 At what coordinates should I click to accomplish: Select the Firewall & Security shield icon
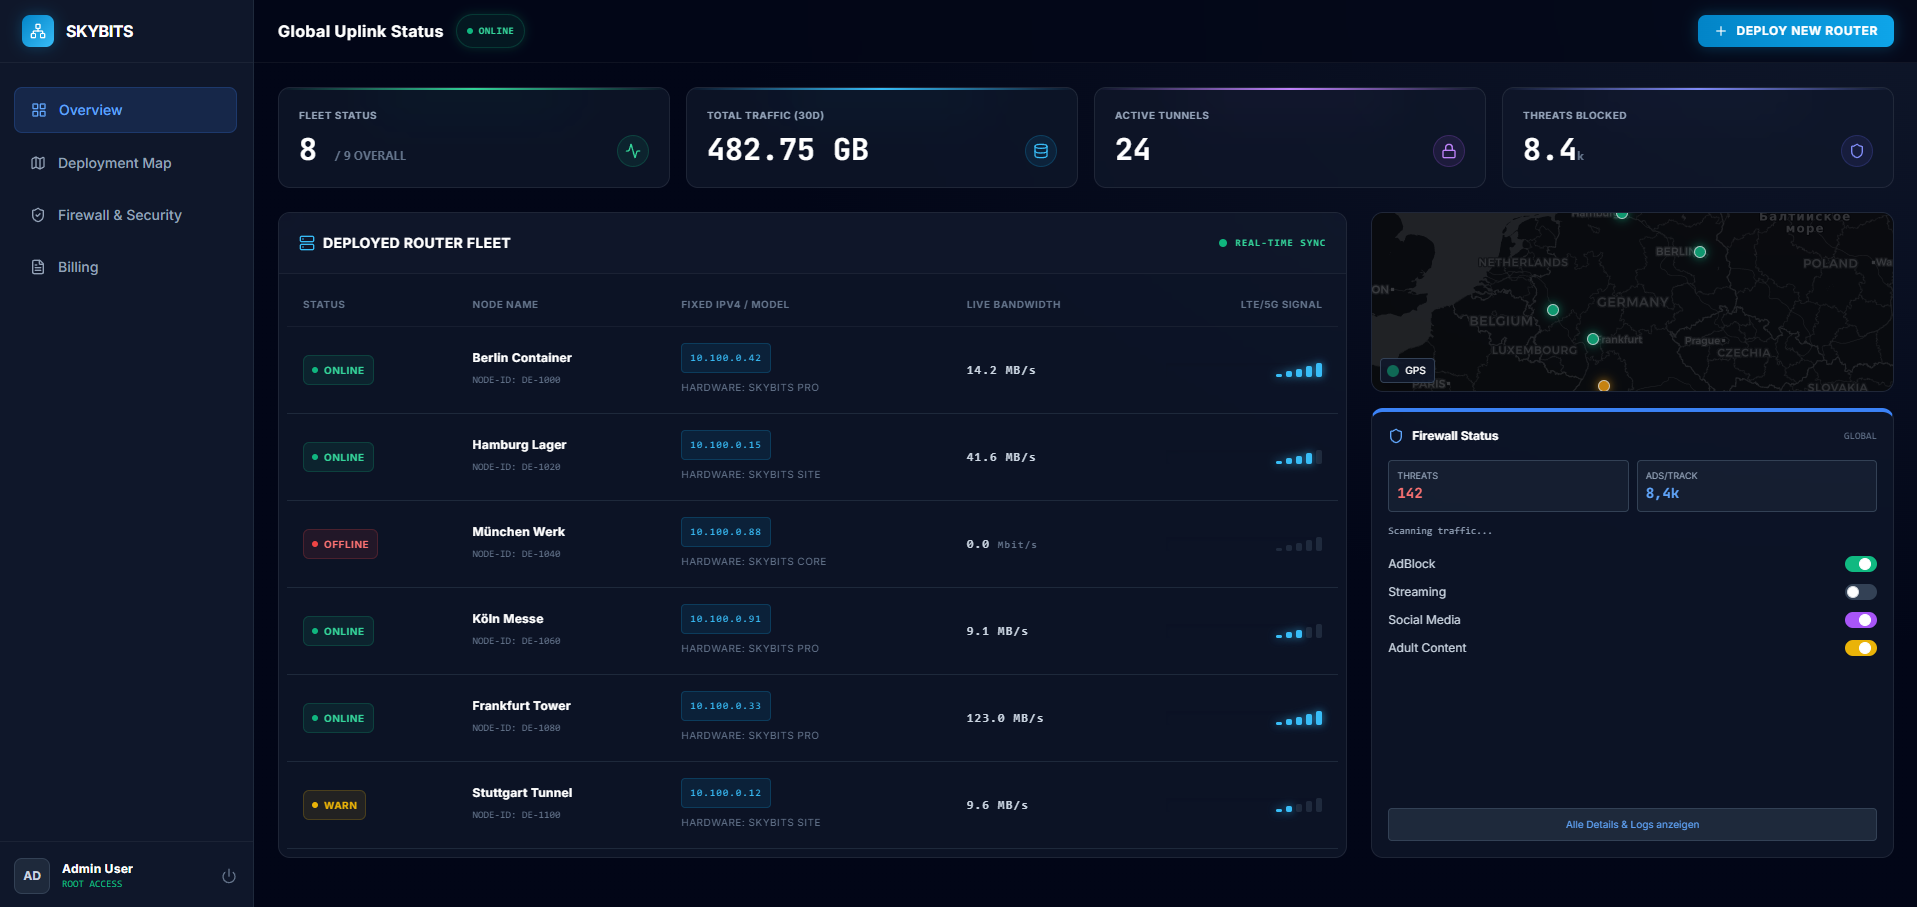(37, 215)
